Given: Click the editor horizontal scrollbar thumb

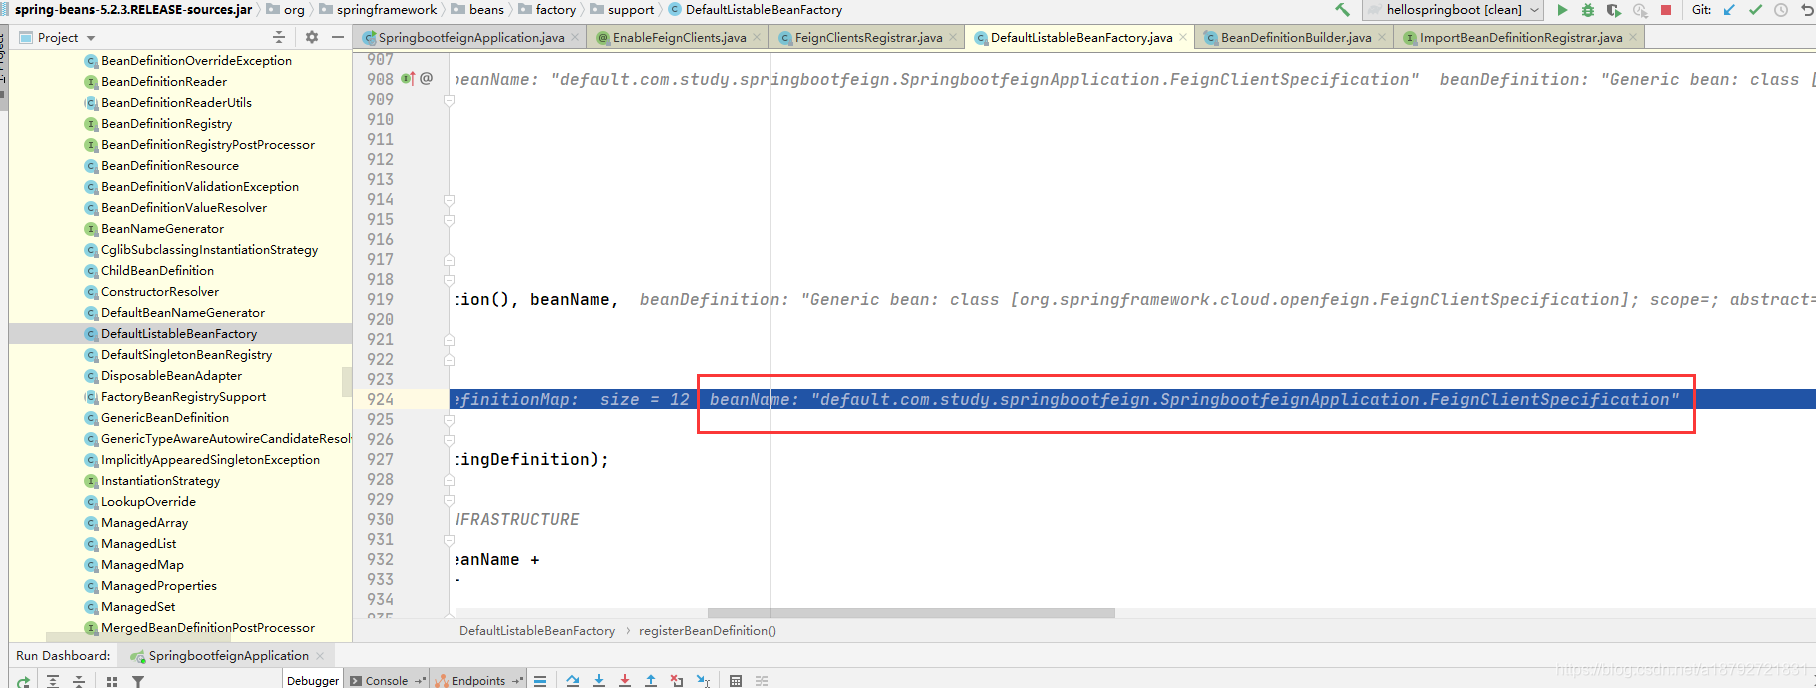Looking at the screenshot, I should (x=911, y=613).
